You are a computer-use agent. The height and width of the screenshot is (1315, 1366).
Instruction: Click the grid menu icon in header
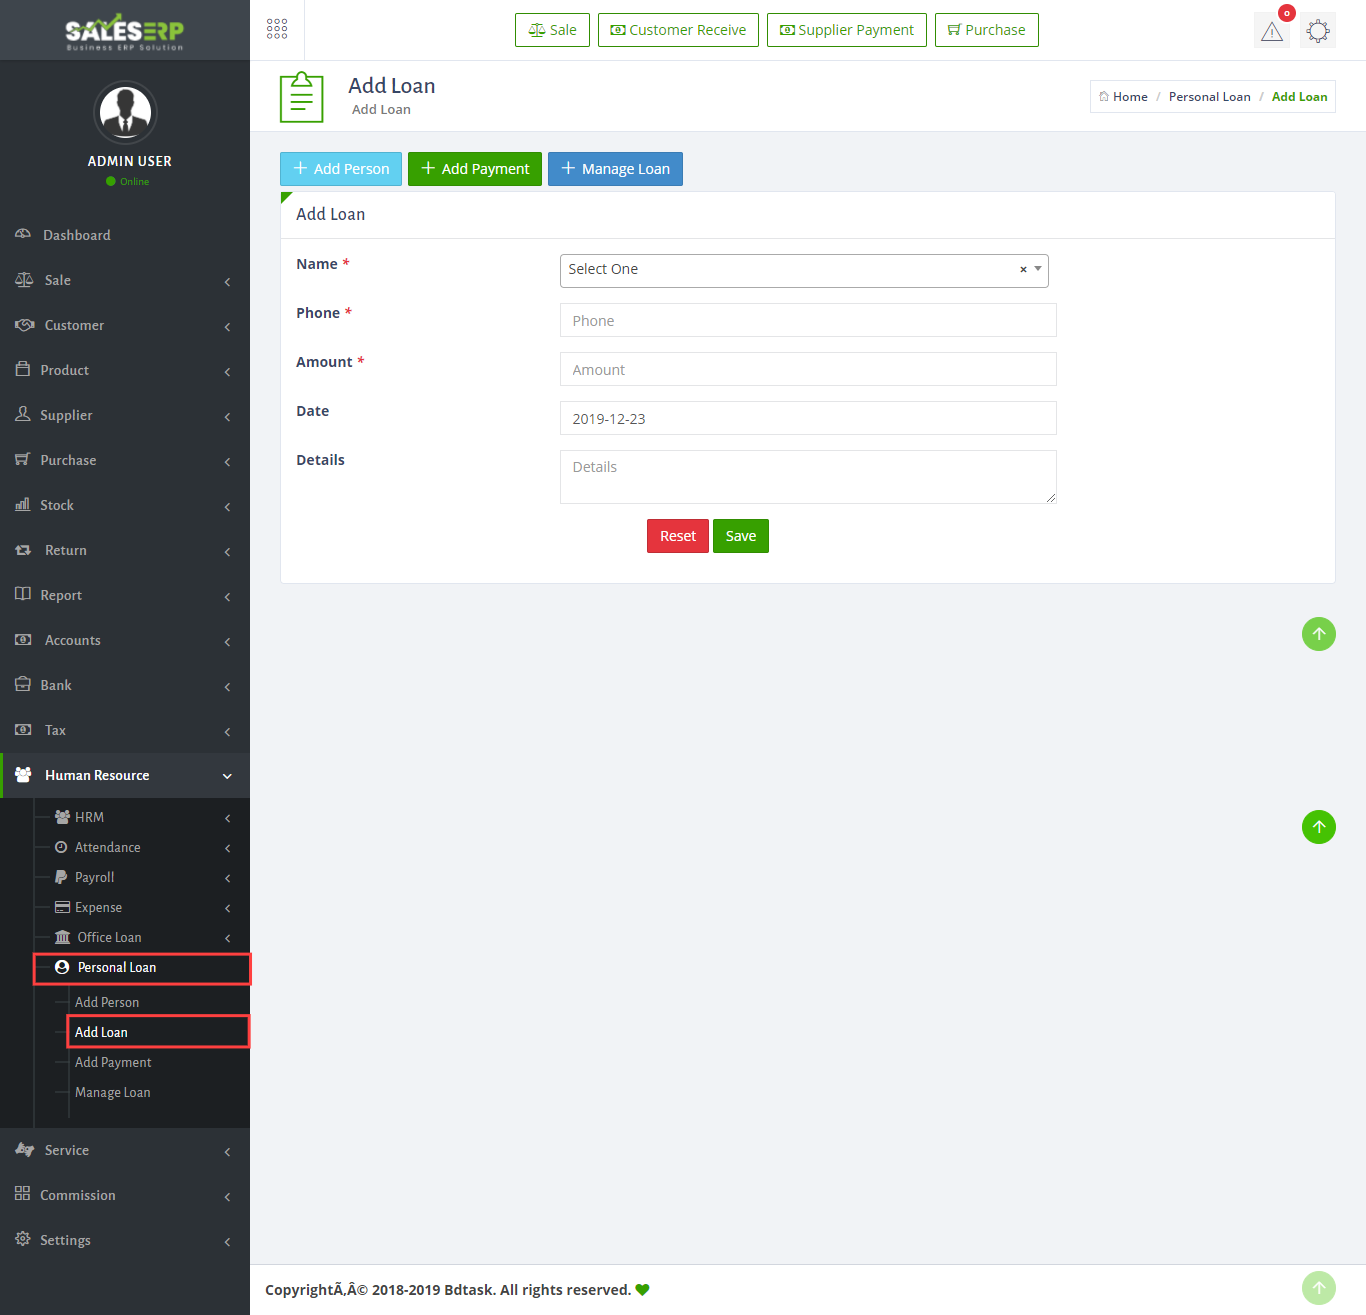click(x=277, y=29)
